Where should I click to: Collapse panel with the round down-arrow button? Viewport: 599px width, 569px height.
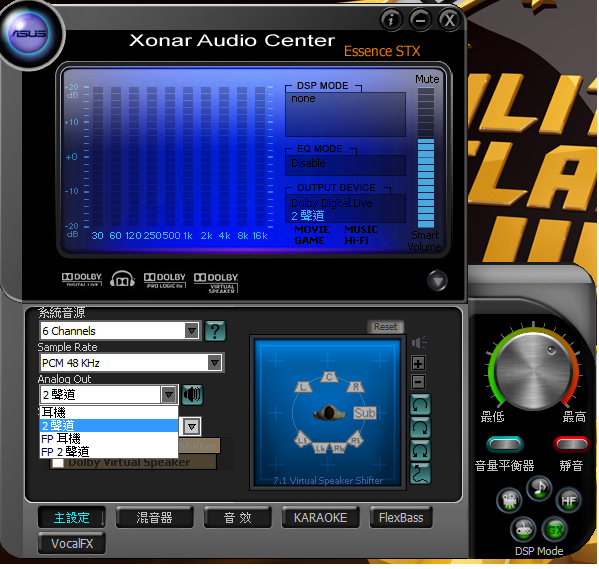(x=437, y=281)
